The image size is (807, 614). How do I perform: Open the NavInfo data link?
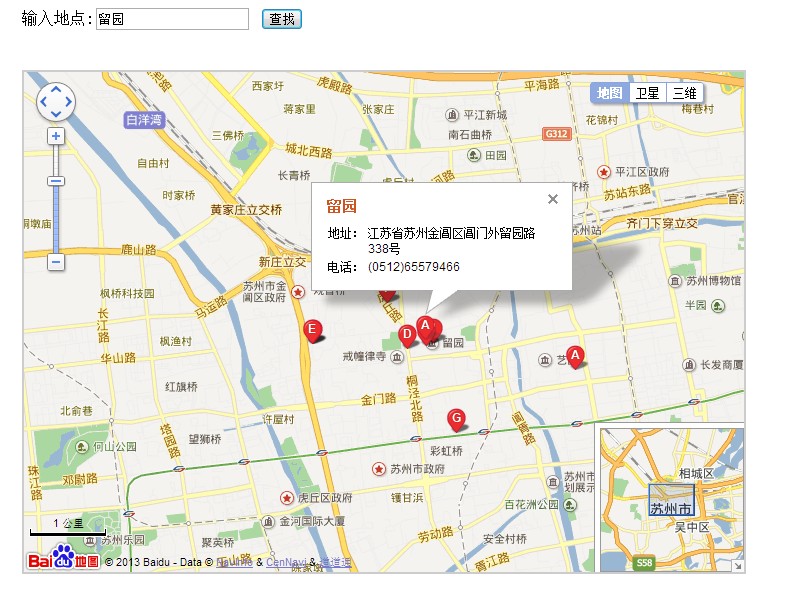[x=234, y=562]
